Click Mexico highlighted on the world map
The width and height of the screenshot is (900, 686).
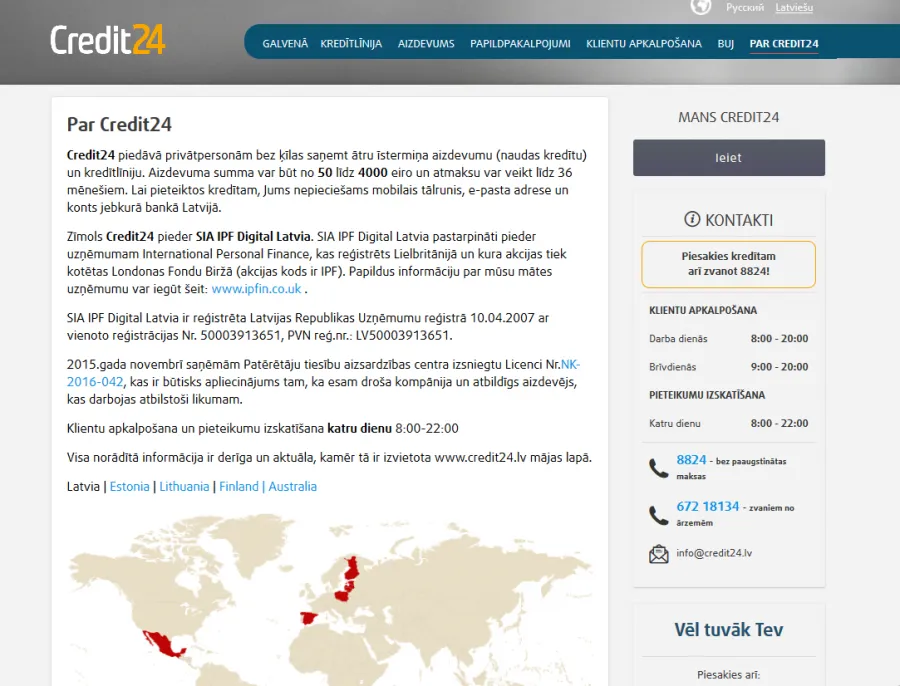click(164, 644)
